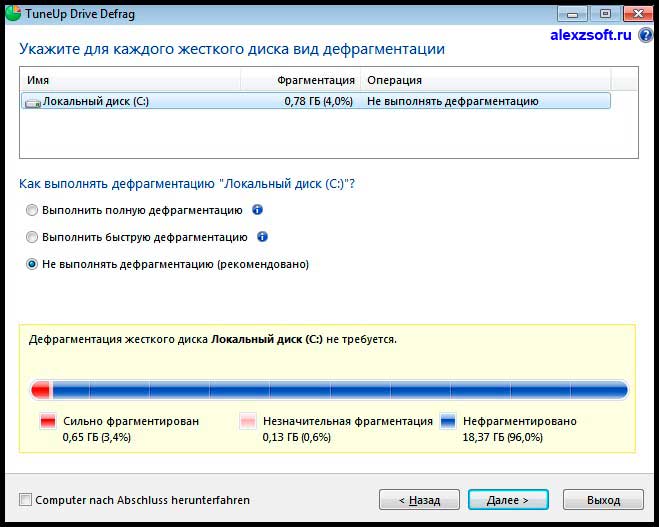Show info for full defragmentation option
This screenshot has width=659, height=527.
(x=258, y=209)
